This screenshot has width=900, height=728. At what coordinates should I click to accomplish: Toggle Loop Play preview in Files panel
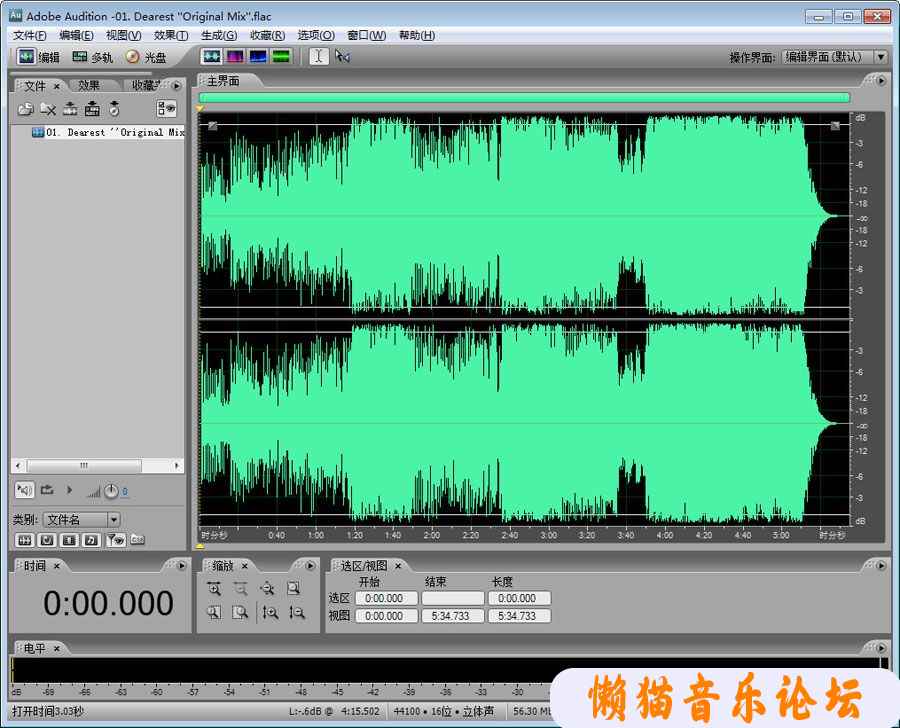47,490
